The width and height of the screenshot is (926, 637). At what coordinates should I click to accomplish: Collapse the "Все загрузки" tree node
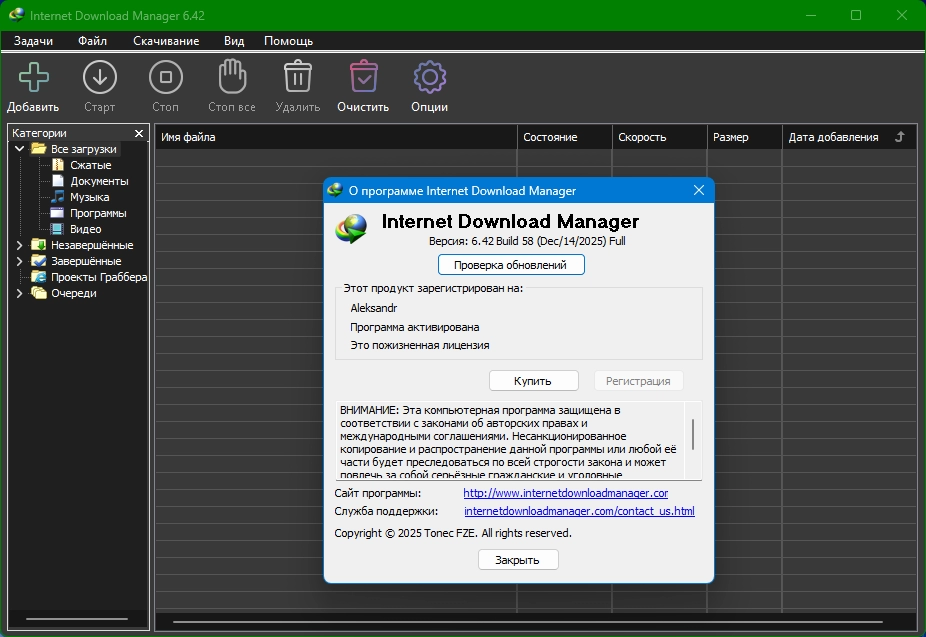[x=19, y=149]
